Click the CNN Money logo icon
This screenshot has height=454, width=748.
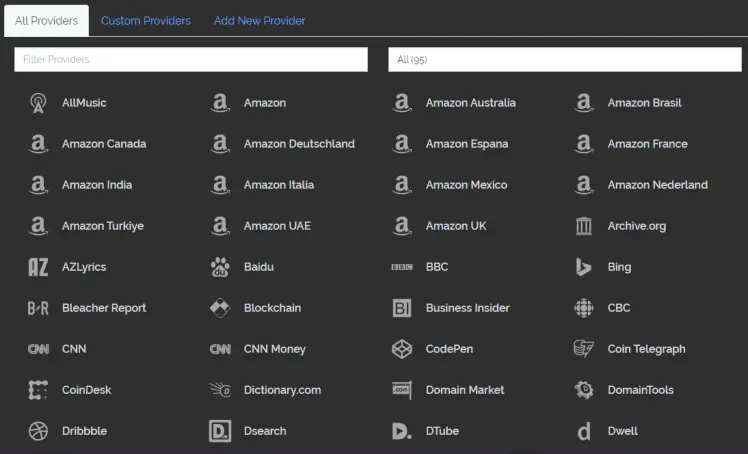(220, 349)
